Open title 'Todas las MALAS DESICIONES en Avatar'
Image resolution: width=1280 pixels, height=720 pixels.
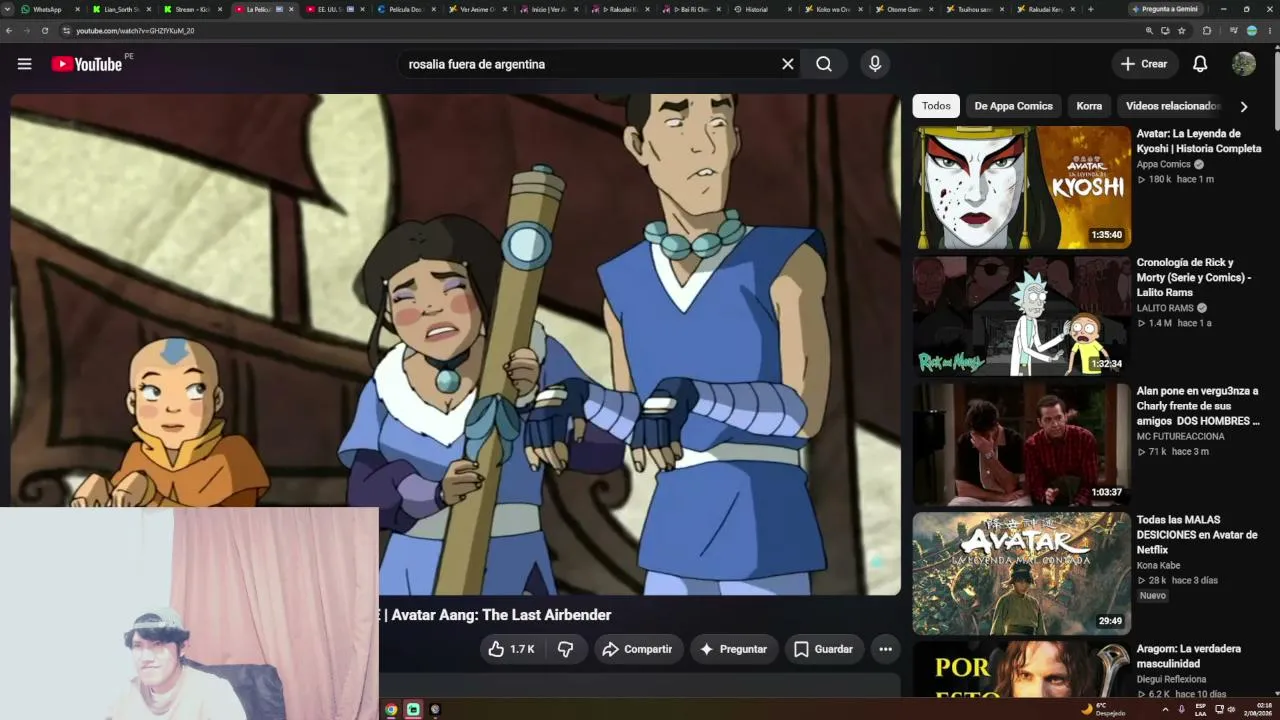point(1197,535)
